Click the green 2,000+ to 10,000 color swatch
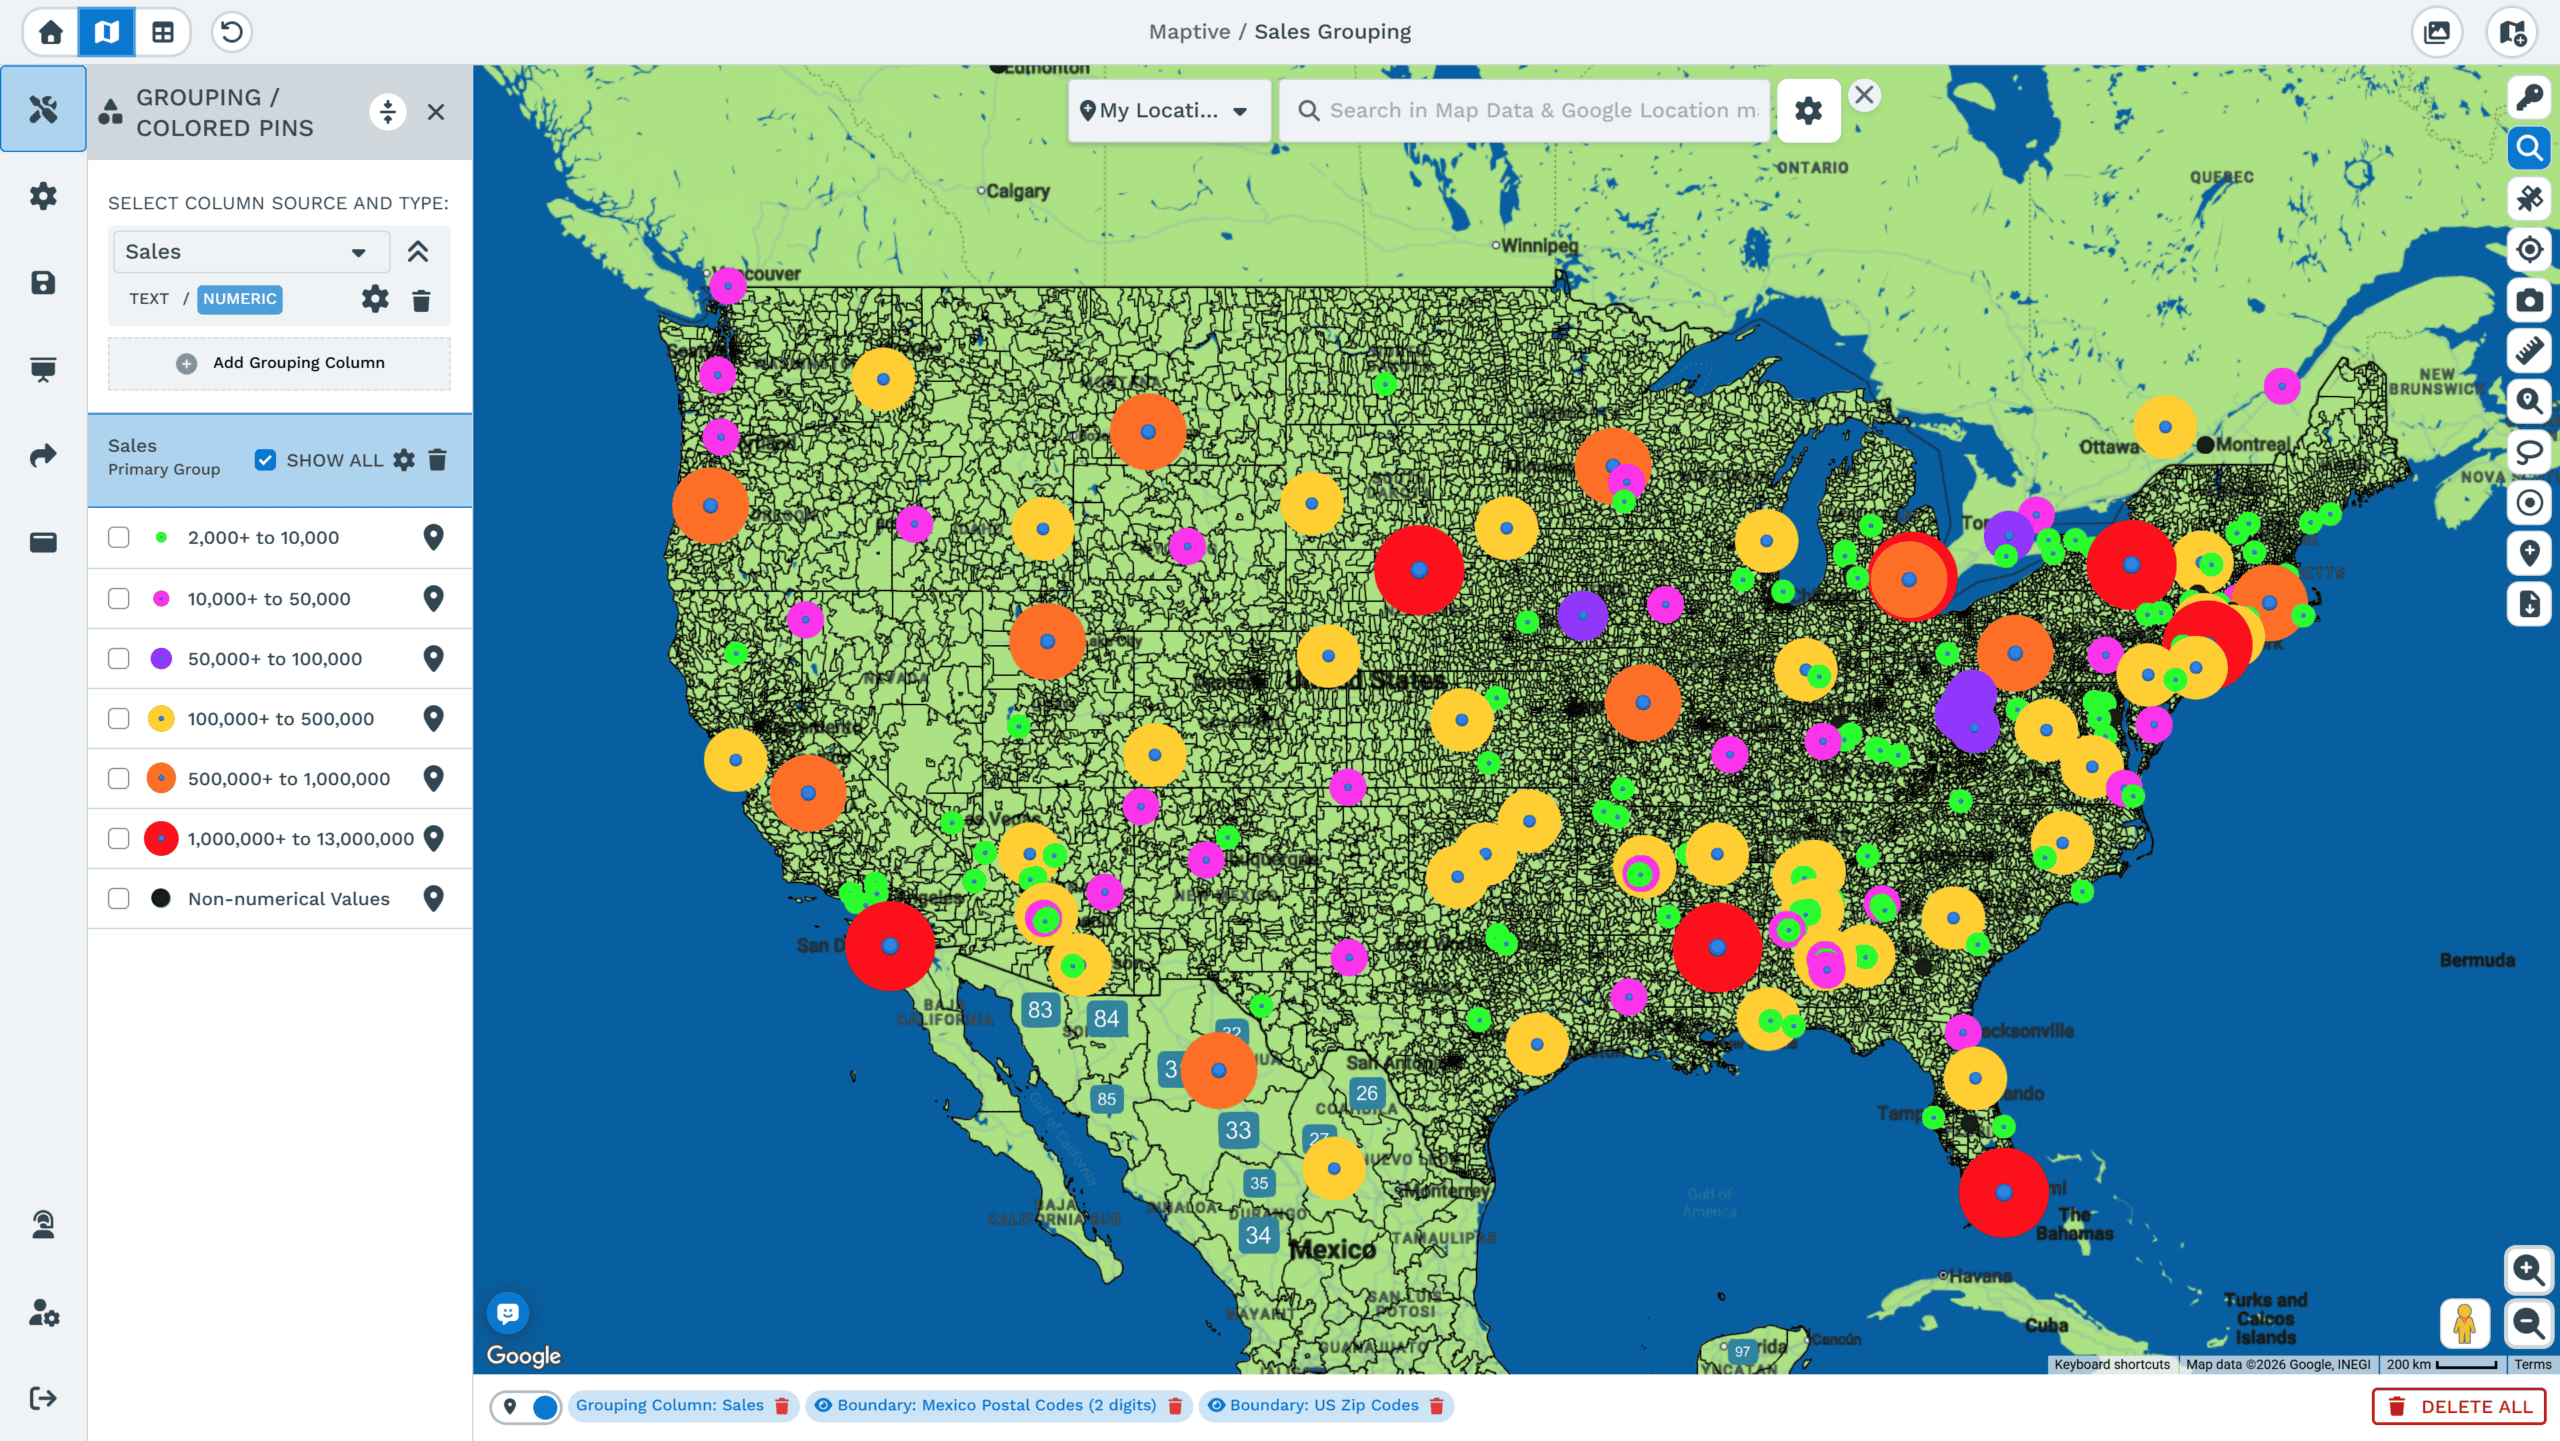The image size is (2560, 1441). coord(161,538)
